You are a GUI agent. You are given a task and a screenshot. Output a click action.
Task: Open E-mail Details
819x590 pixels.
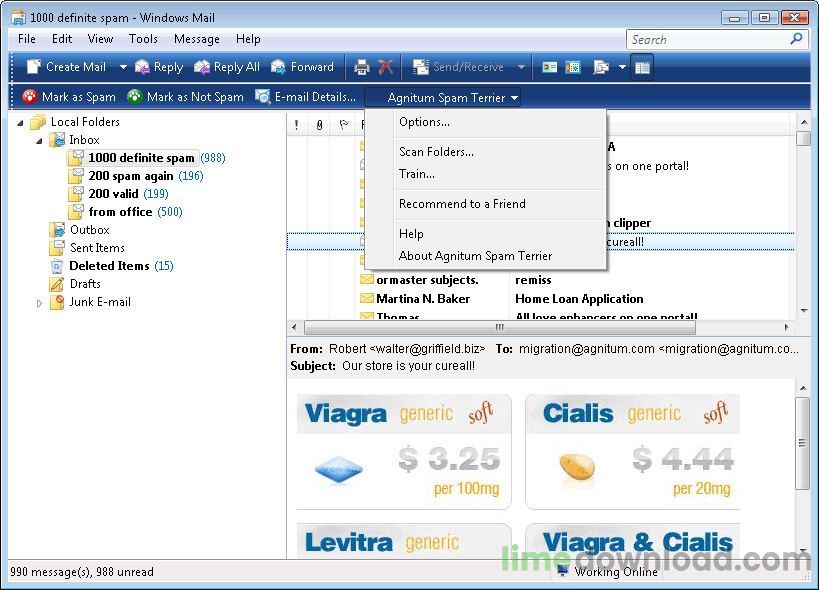click(305, 97)
